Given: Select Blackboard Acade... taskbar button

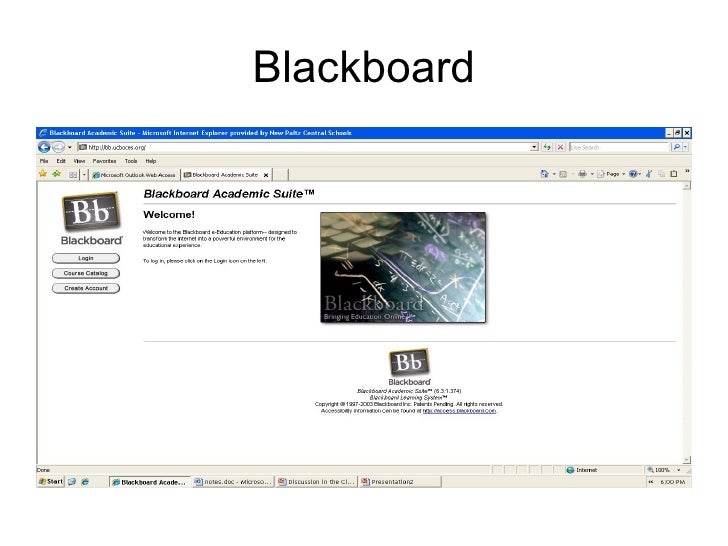Looking at the screenshot, I should (150, 482).
